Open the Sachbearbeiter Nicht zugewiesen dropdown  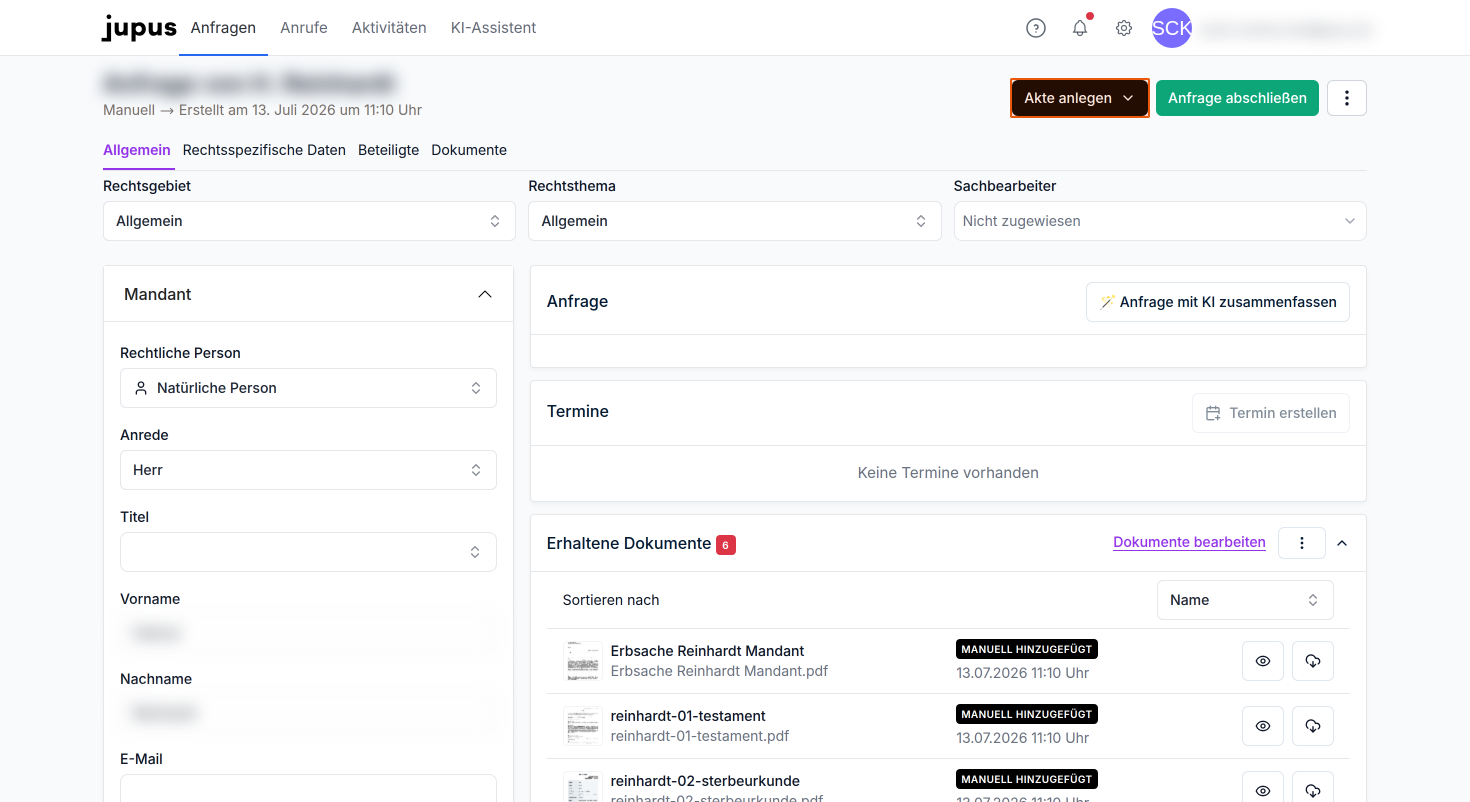[x=1160, y=221]
